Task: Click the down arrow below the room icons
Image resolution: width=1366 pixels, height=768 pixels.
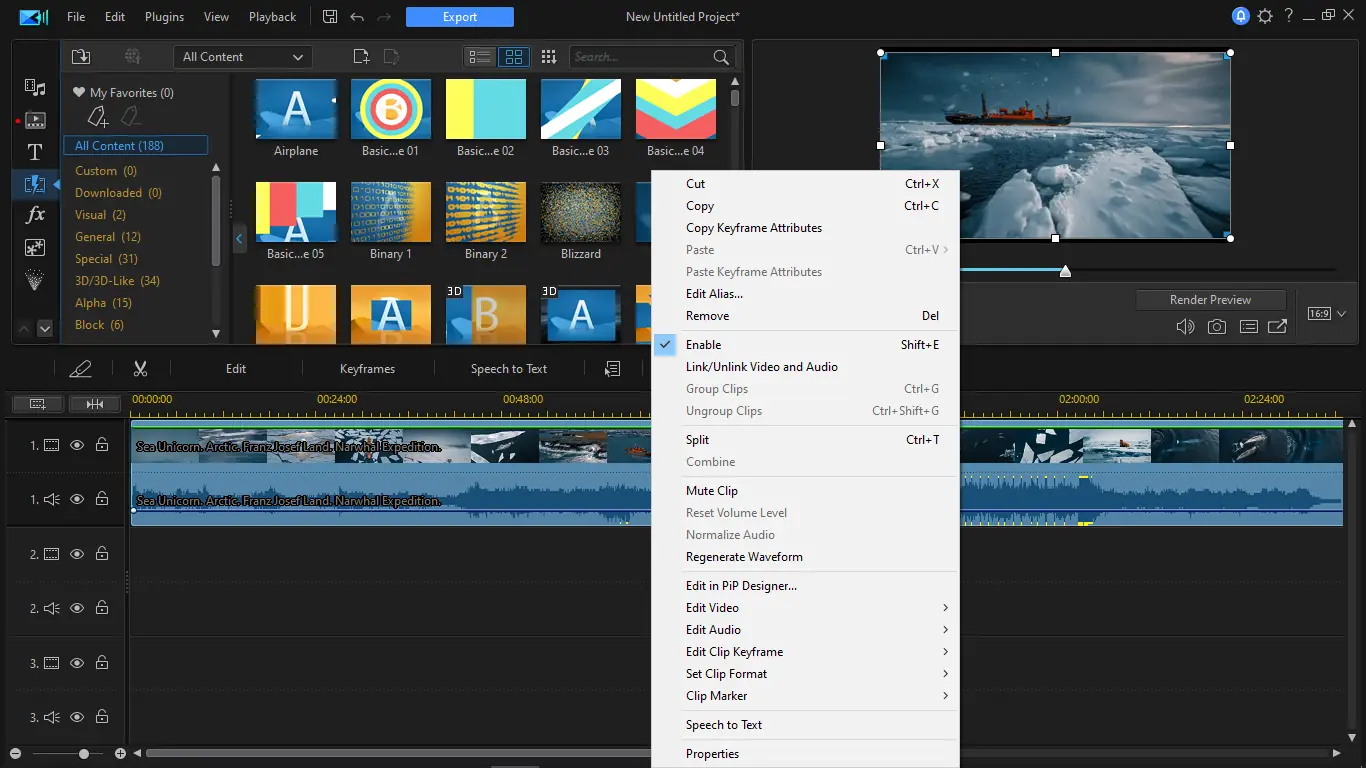Action: pyautogui.click(x=45, y=328)
